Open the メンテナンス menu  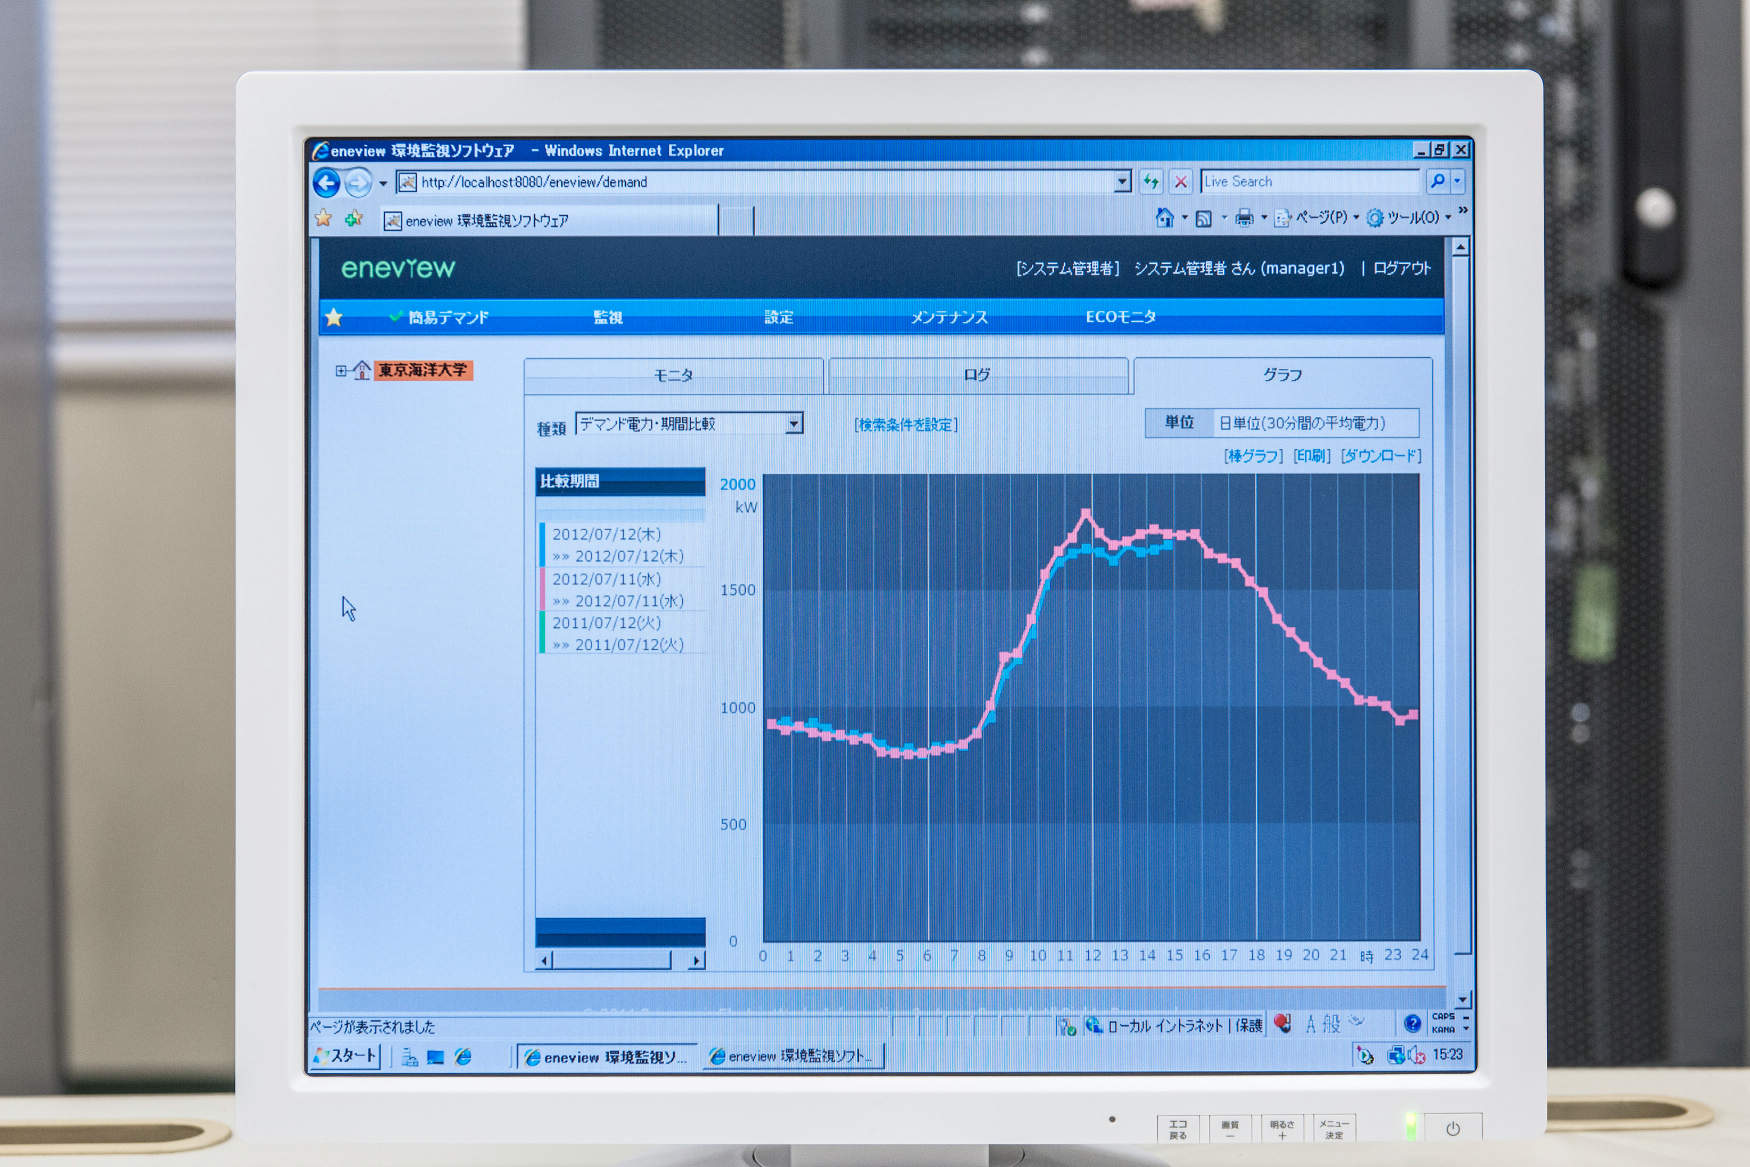(x=948, y=317)
